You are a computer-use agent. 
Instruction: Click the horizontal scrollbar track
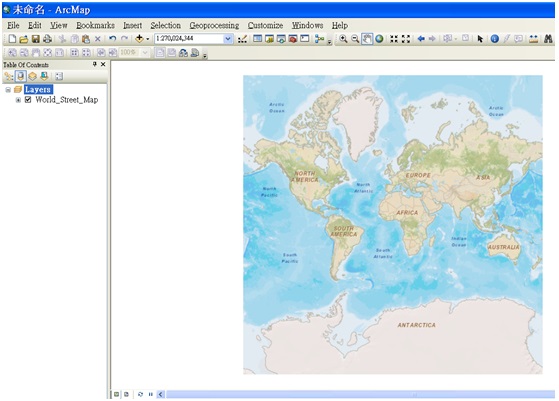tap(360, 394)
